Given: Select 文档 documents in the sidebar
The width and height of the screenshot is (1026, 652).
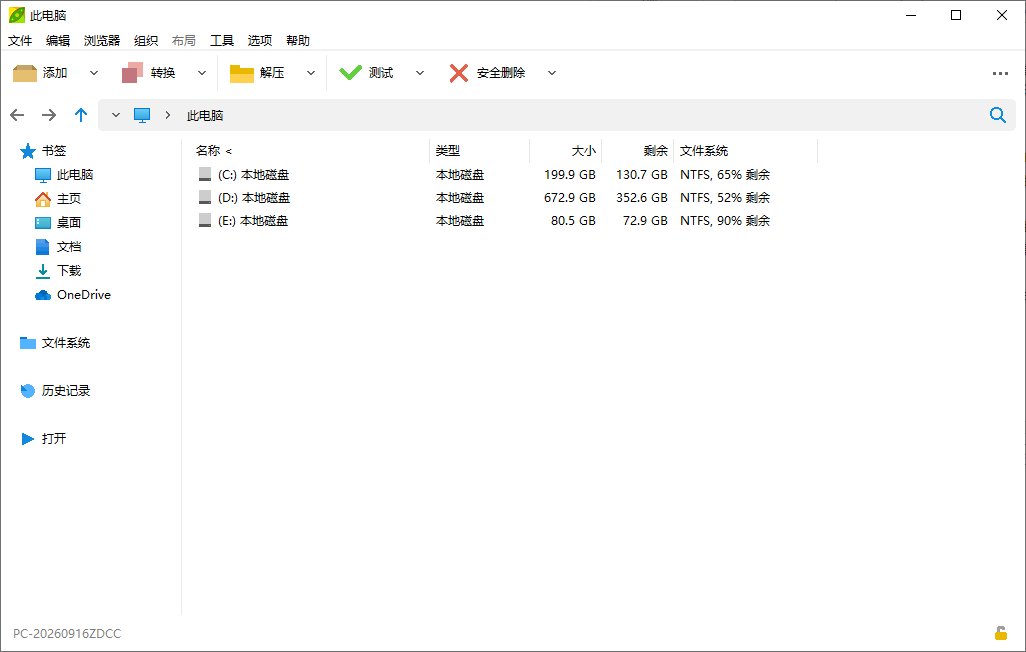Looking at the screenshot, I should click(x=58, y=247).
